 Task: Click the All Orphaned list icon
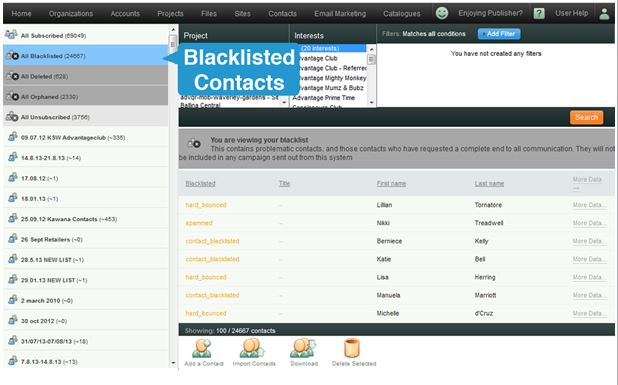pos(12,97)
